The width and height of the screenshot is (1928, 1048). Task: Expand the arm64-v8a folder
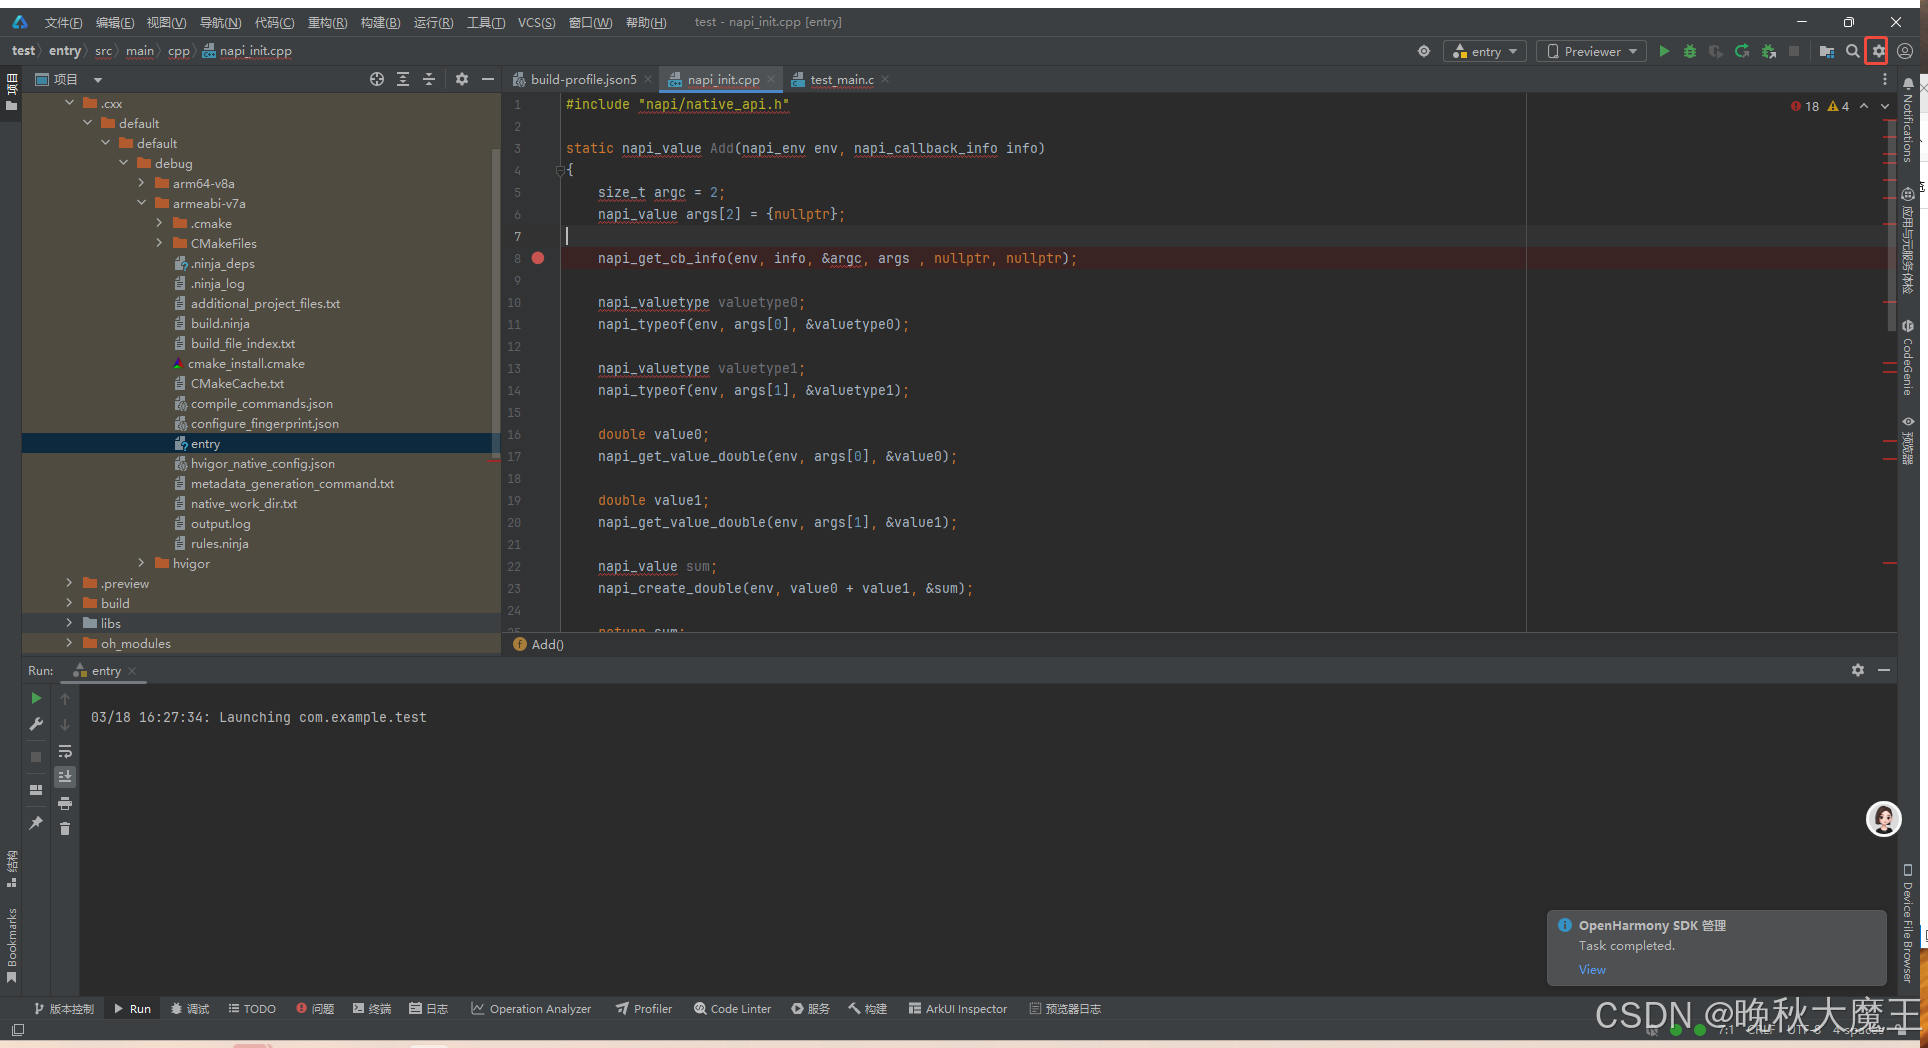(141, 183)
